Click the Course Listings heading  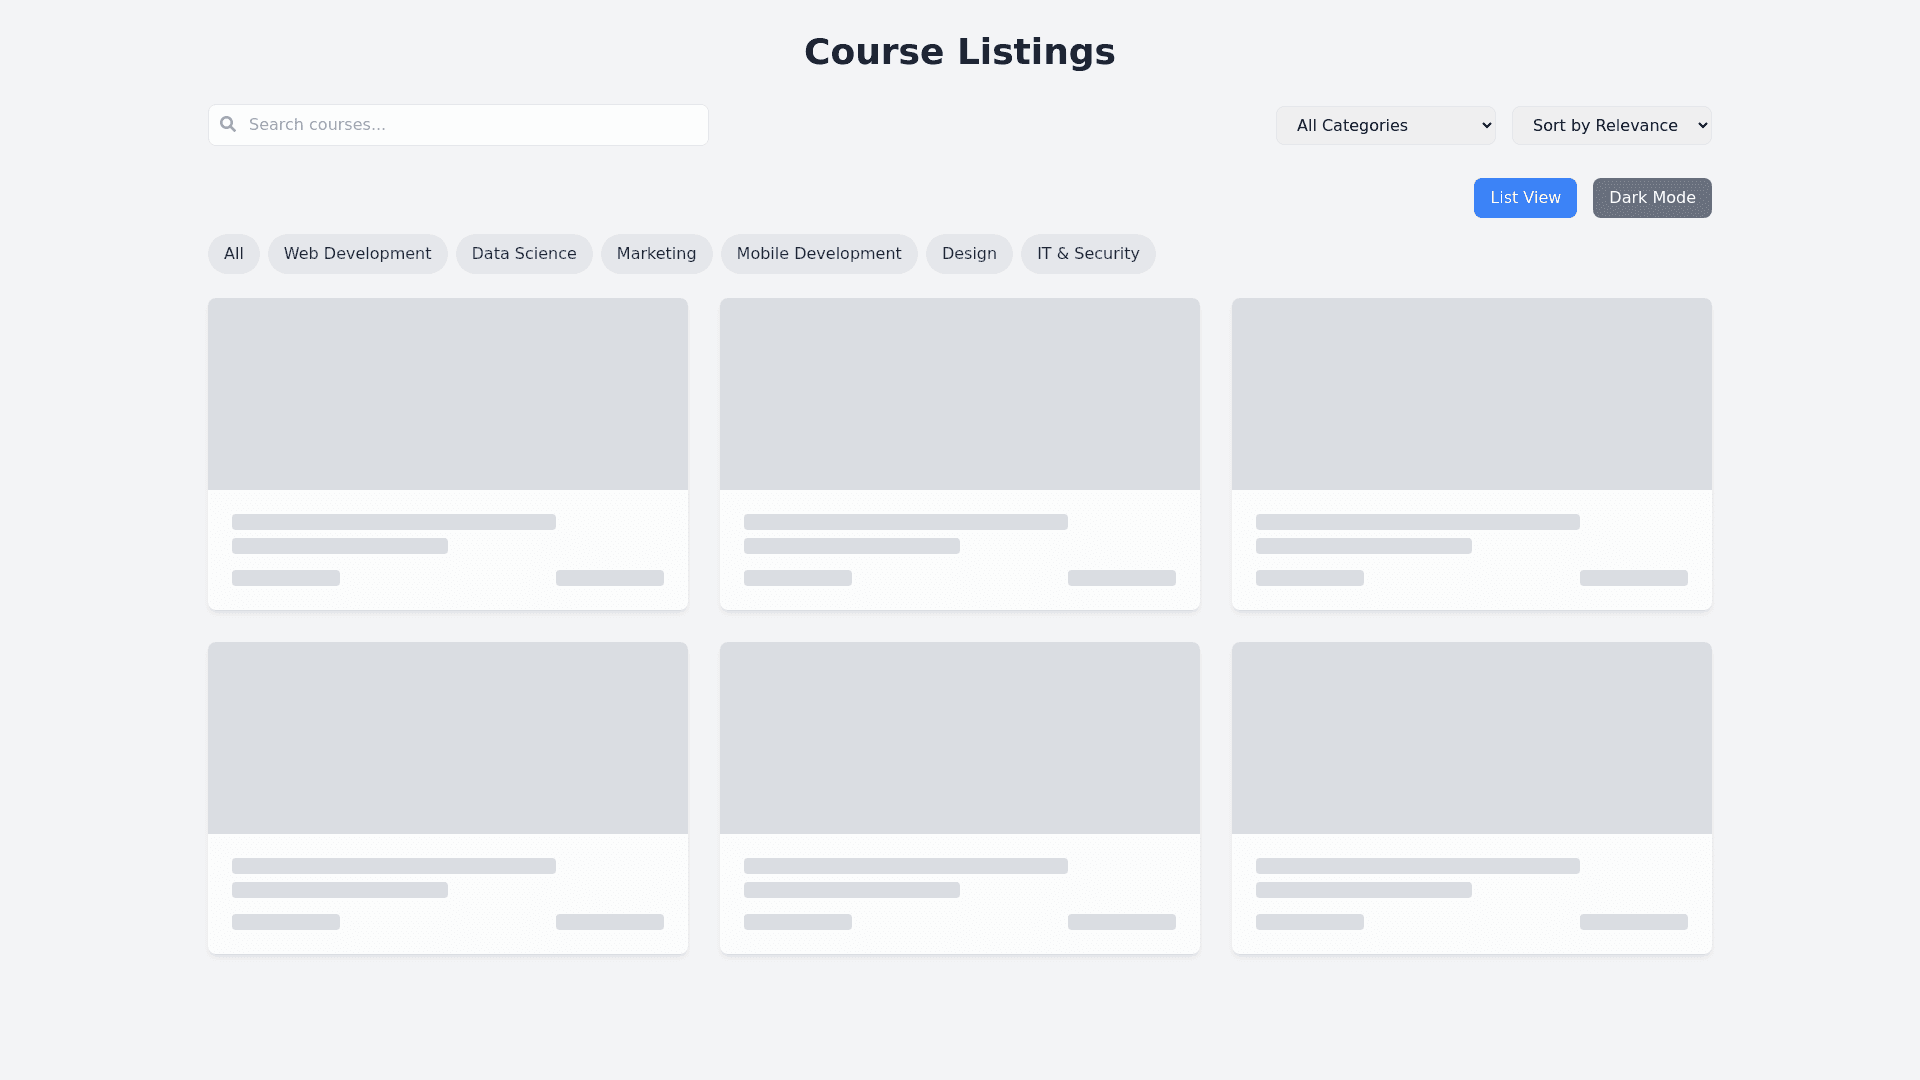click(x=959, y=52)
